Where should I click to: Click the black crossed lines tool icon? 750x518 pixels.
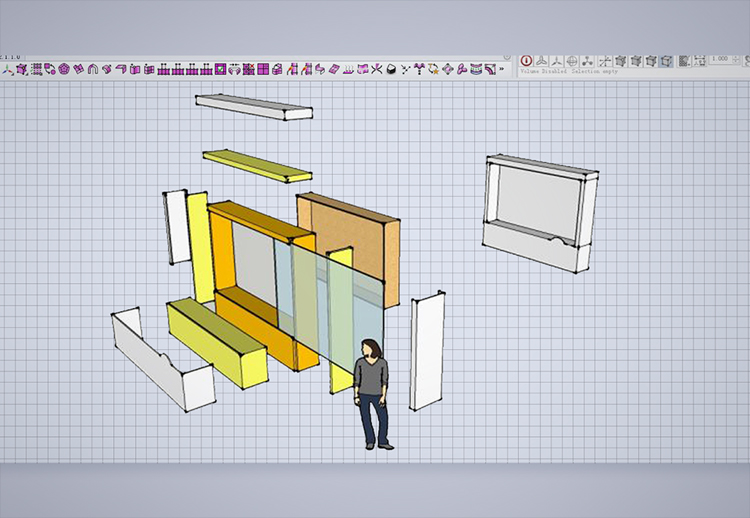pos(377,69)
